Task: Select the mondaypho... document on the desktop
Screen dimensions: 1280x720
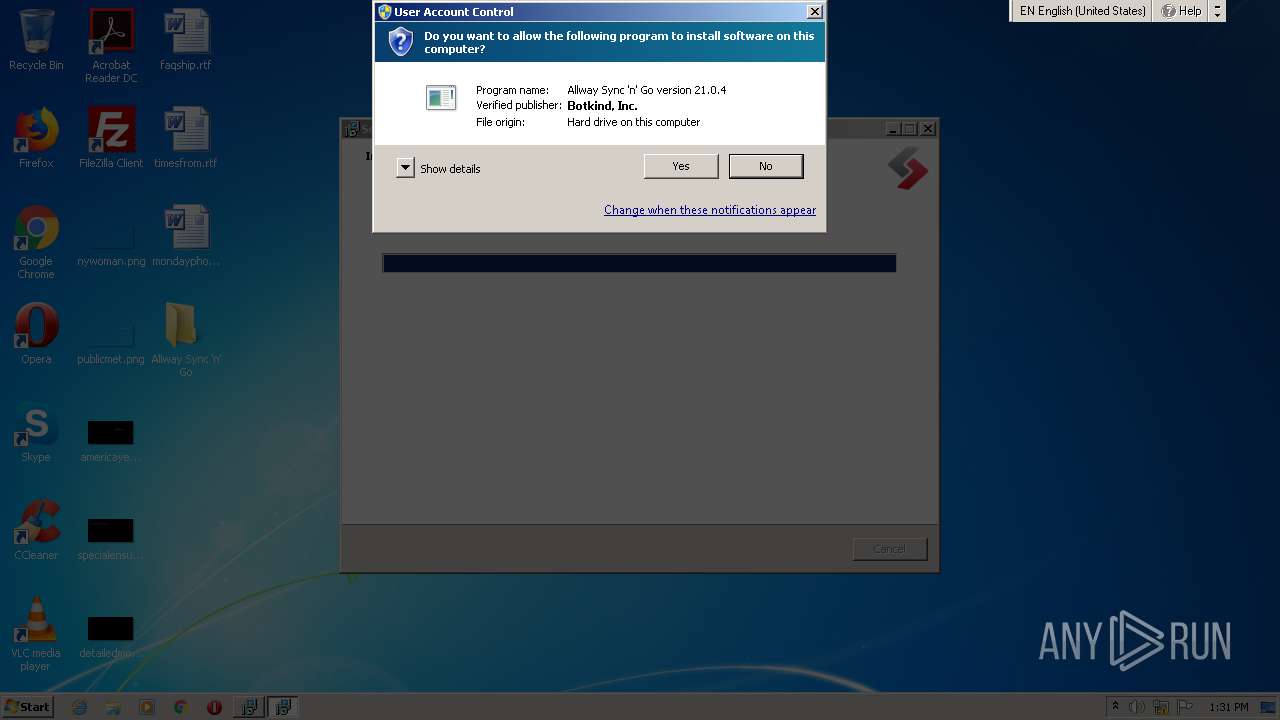Action: pos(186,236)
